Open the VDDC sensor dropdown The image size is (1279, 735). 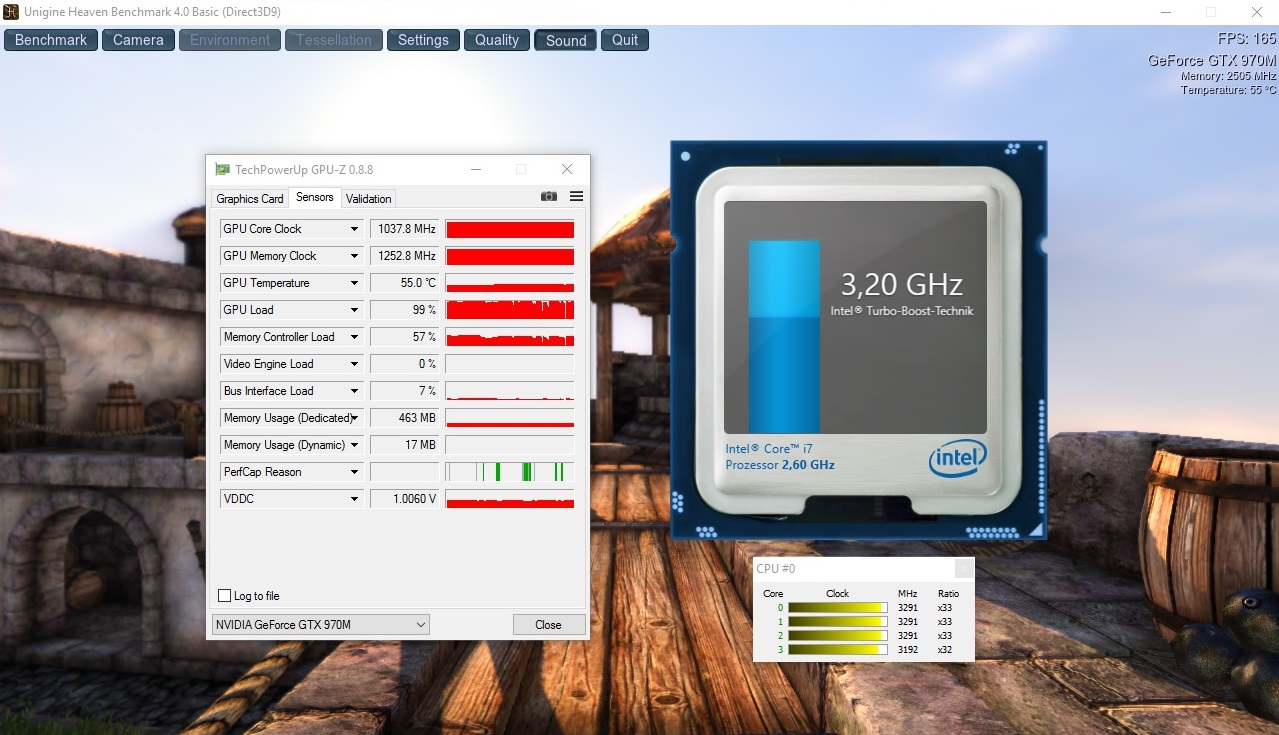pos(354,499)
